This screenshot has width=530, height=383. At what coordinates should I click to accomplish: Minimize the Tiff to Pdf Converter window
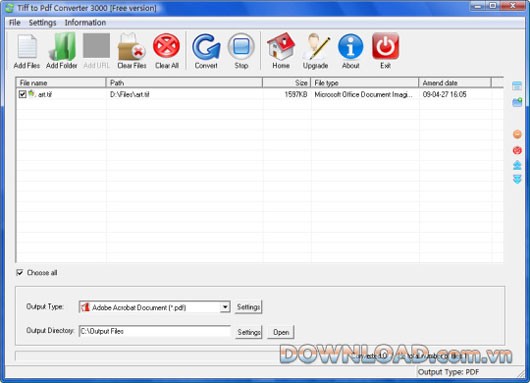coord(477,6)
